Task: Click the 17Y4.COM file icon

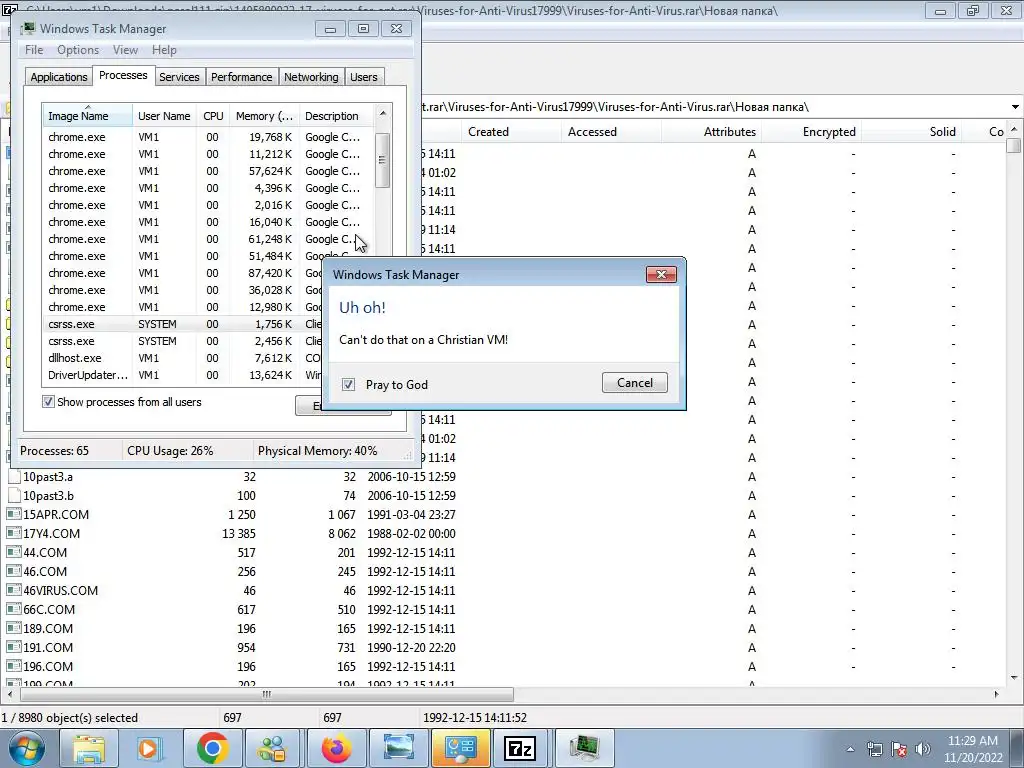Action: [x=13, y=534]
